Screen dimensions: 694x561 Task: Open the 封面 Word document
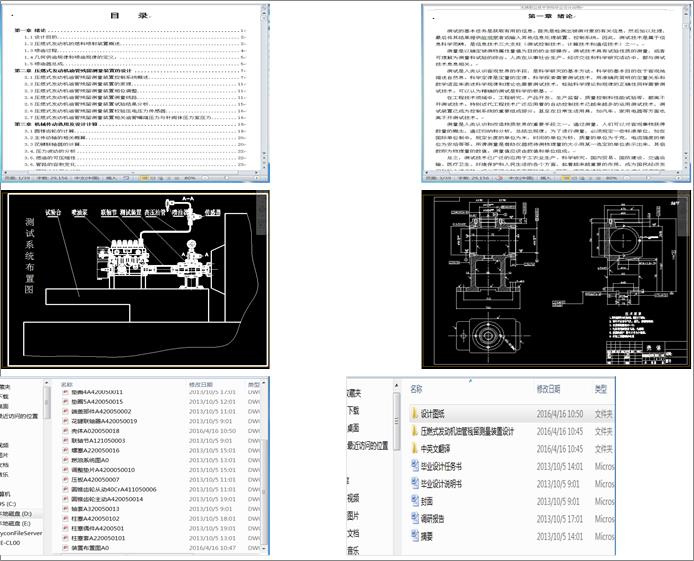pyautogui.click(x=427, y=501)
